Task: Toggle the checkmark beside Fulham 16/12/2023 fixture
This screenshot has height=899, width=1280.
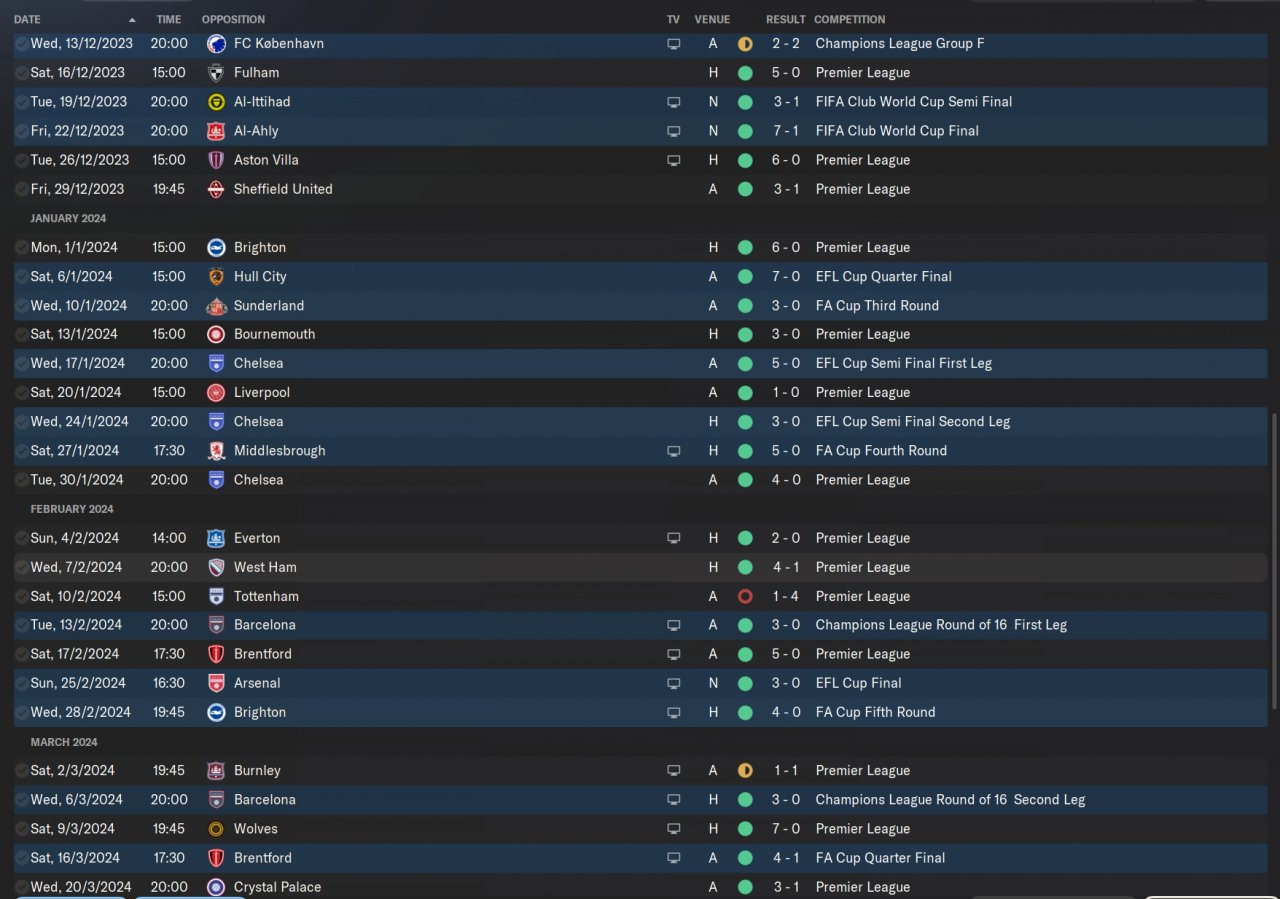Action: point(22,73)
